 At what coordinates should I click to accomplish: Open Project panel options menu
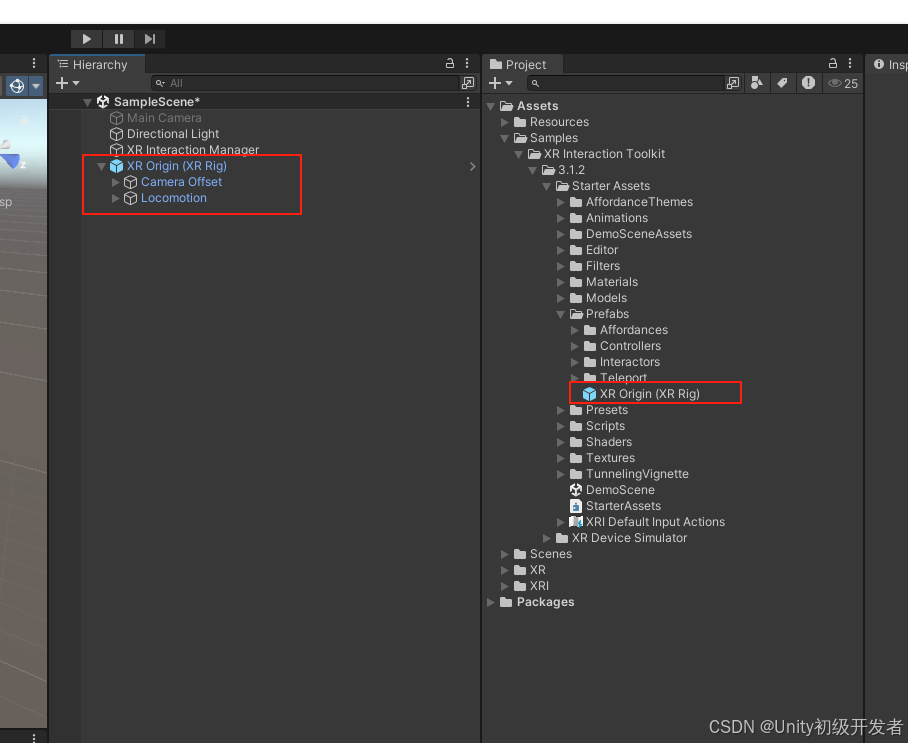pyautogui.click(x=850, y=64)
